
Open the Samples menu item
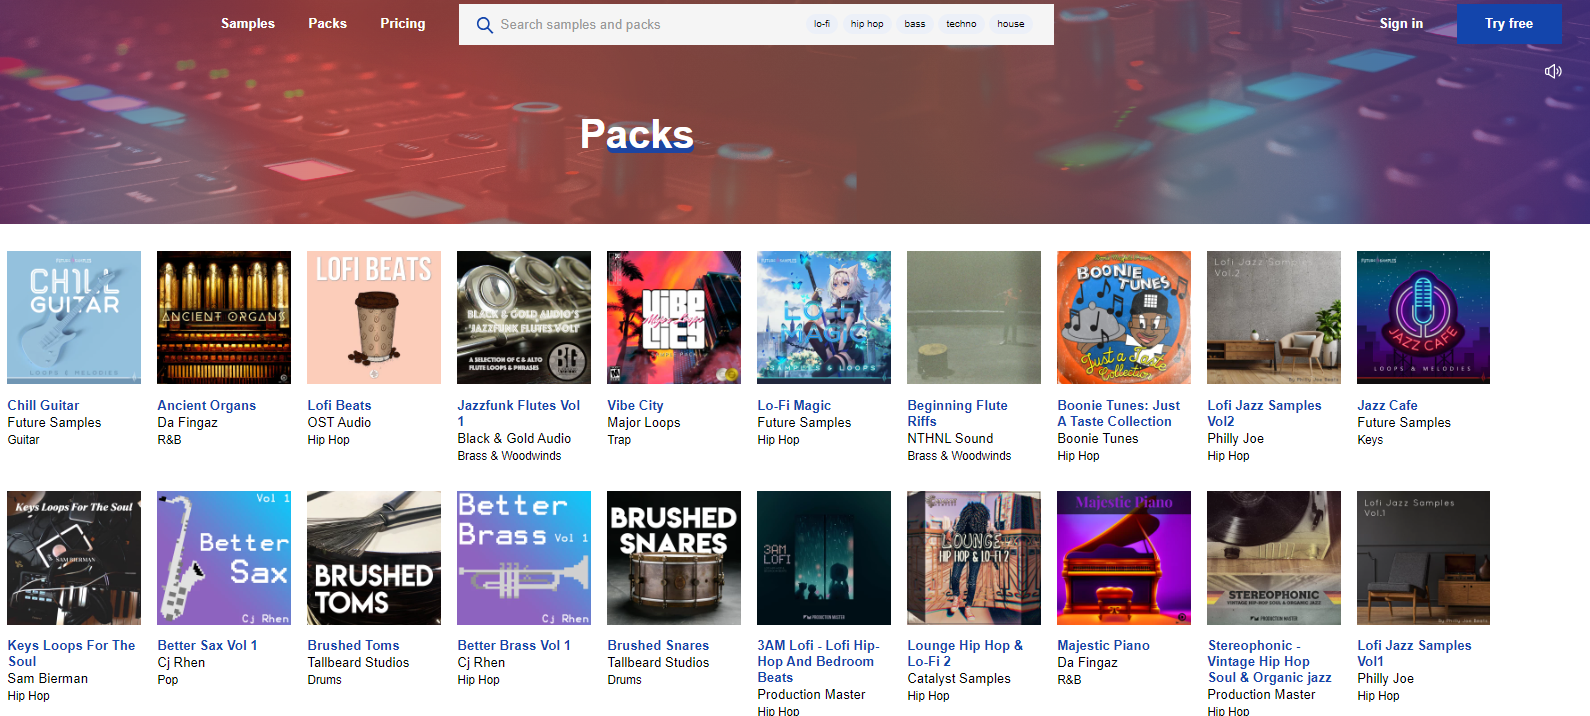[247, 23]
